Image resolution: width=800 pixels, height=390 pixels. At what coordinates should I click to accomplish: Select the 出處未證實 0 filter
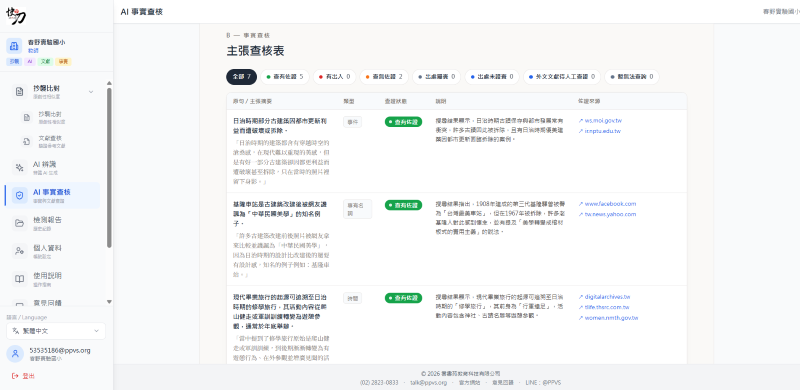pyautogui.click(x=492, y=77)
